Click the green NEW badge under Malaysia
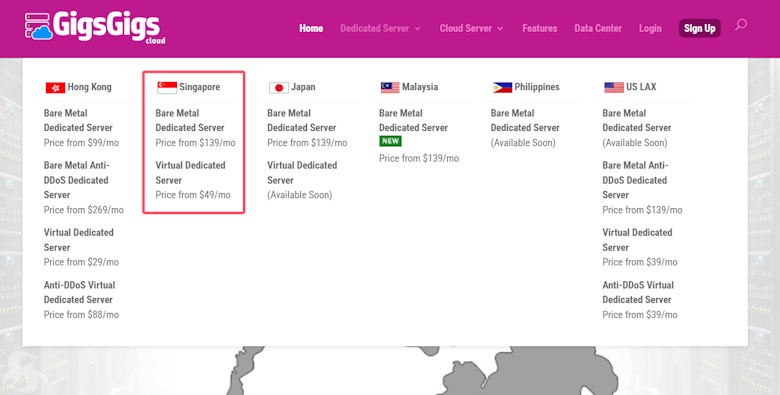Screen dimensions: 780x395 pyautogui.click(x=390, y=141)
